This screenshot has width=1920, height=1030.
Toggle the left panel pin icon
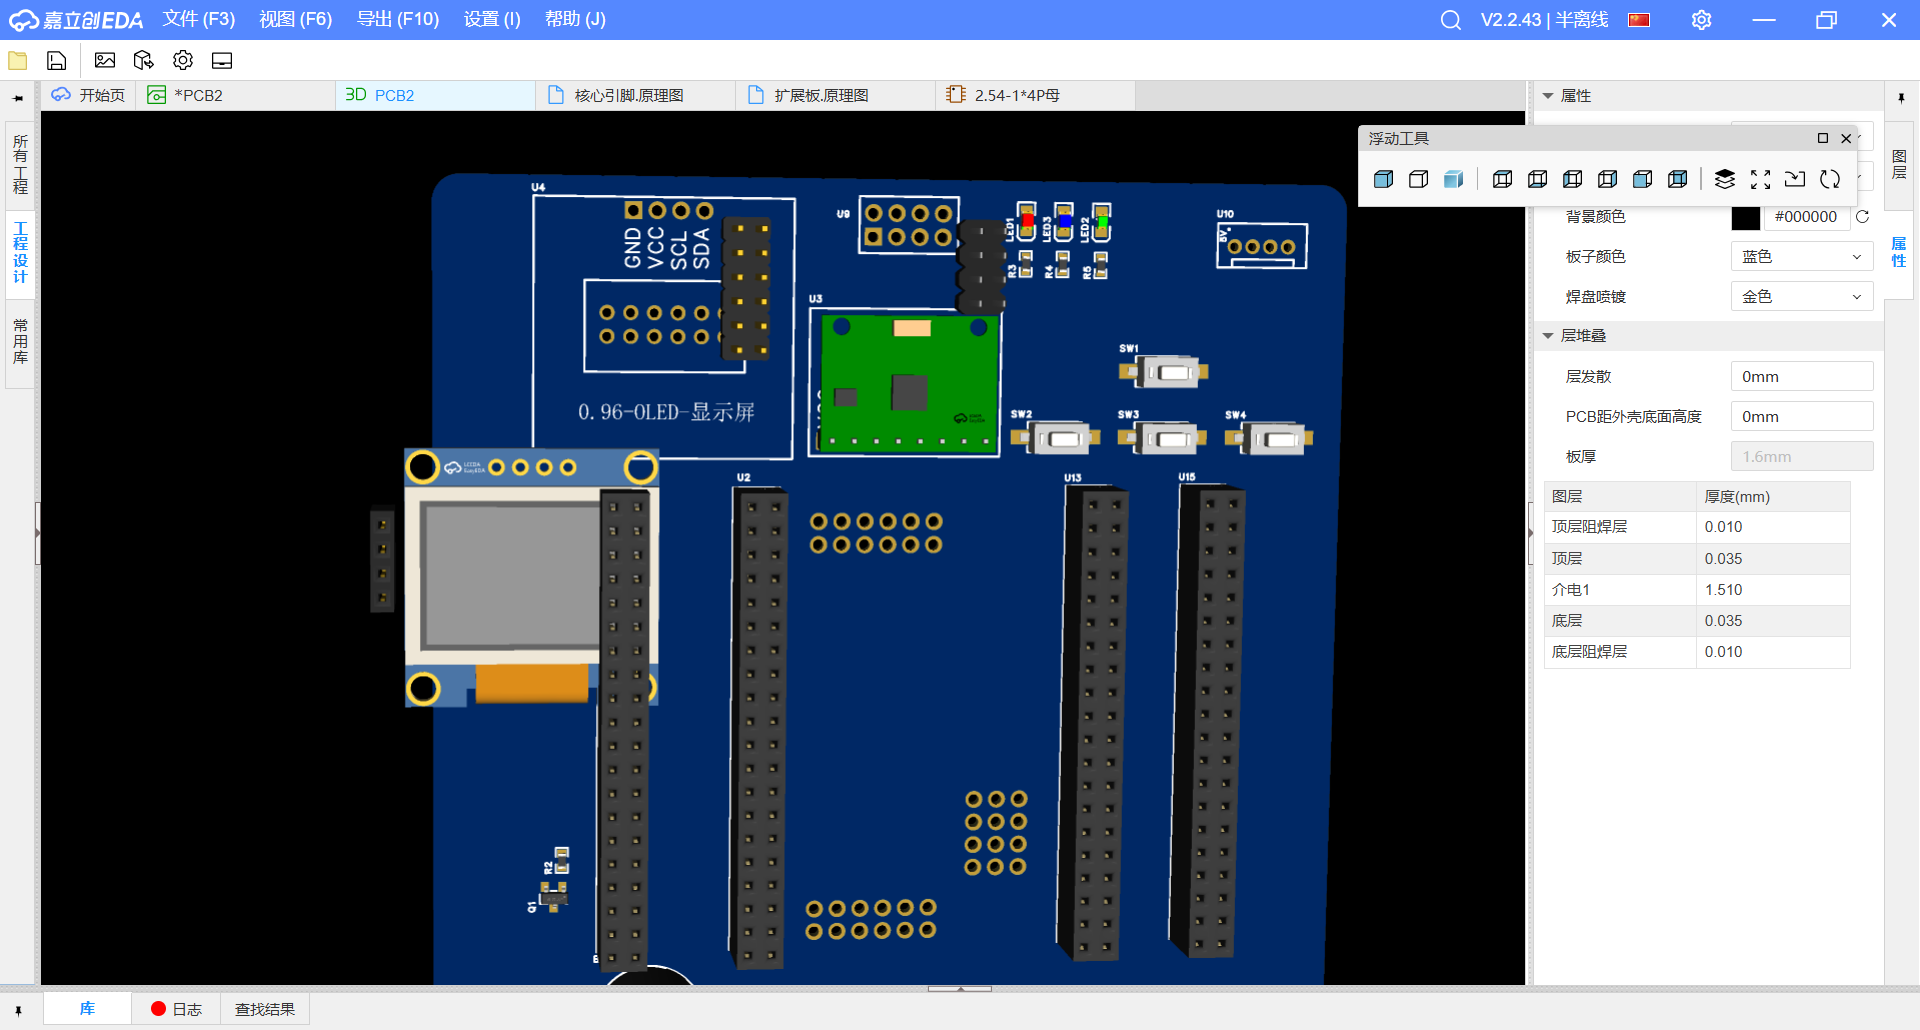(x=18, y=98)
